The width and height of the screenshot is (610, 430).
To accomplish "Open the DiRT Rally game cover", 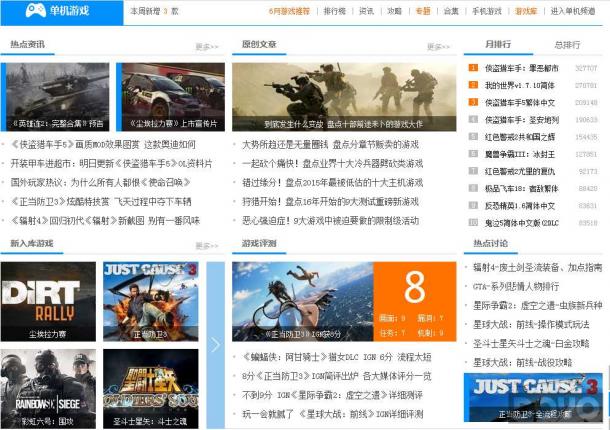I will point(48,302).
